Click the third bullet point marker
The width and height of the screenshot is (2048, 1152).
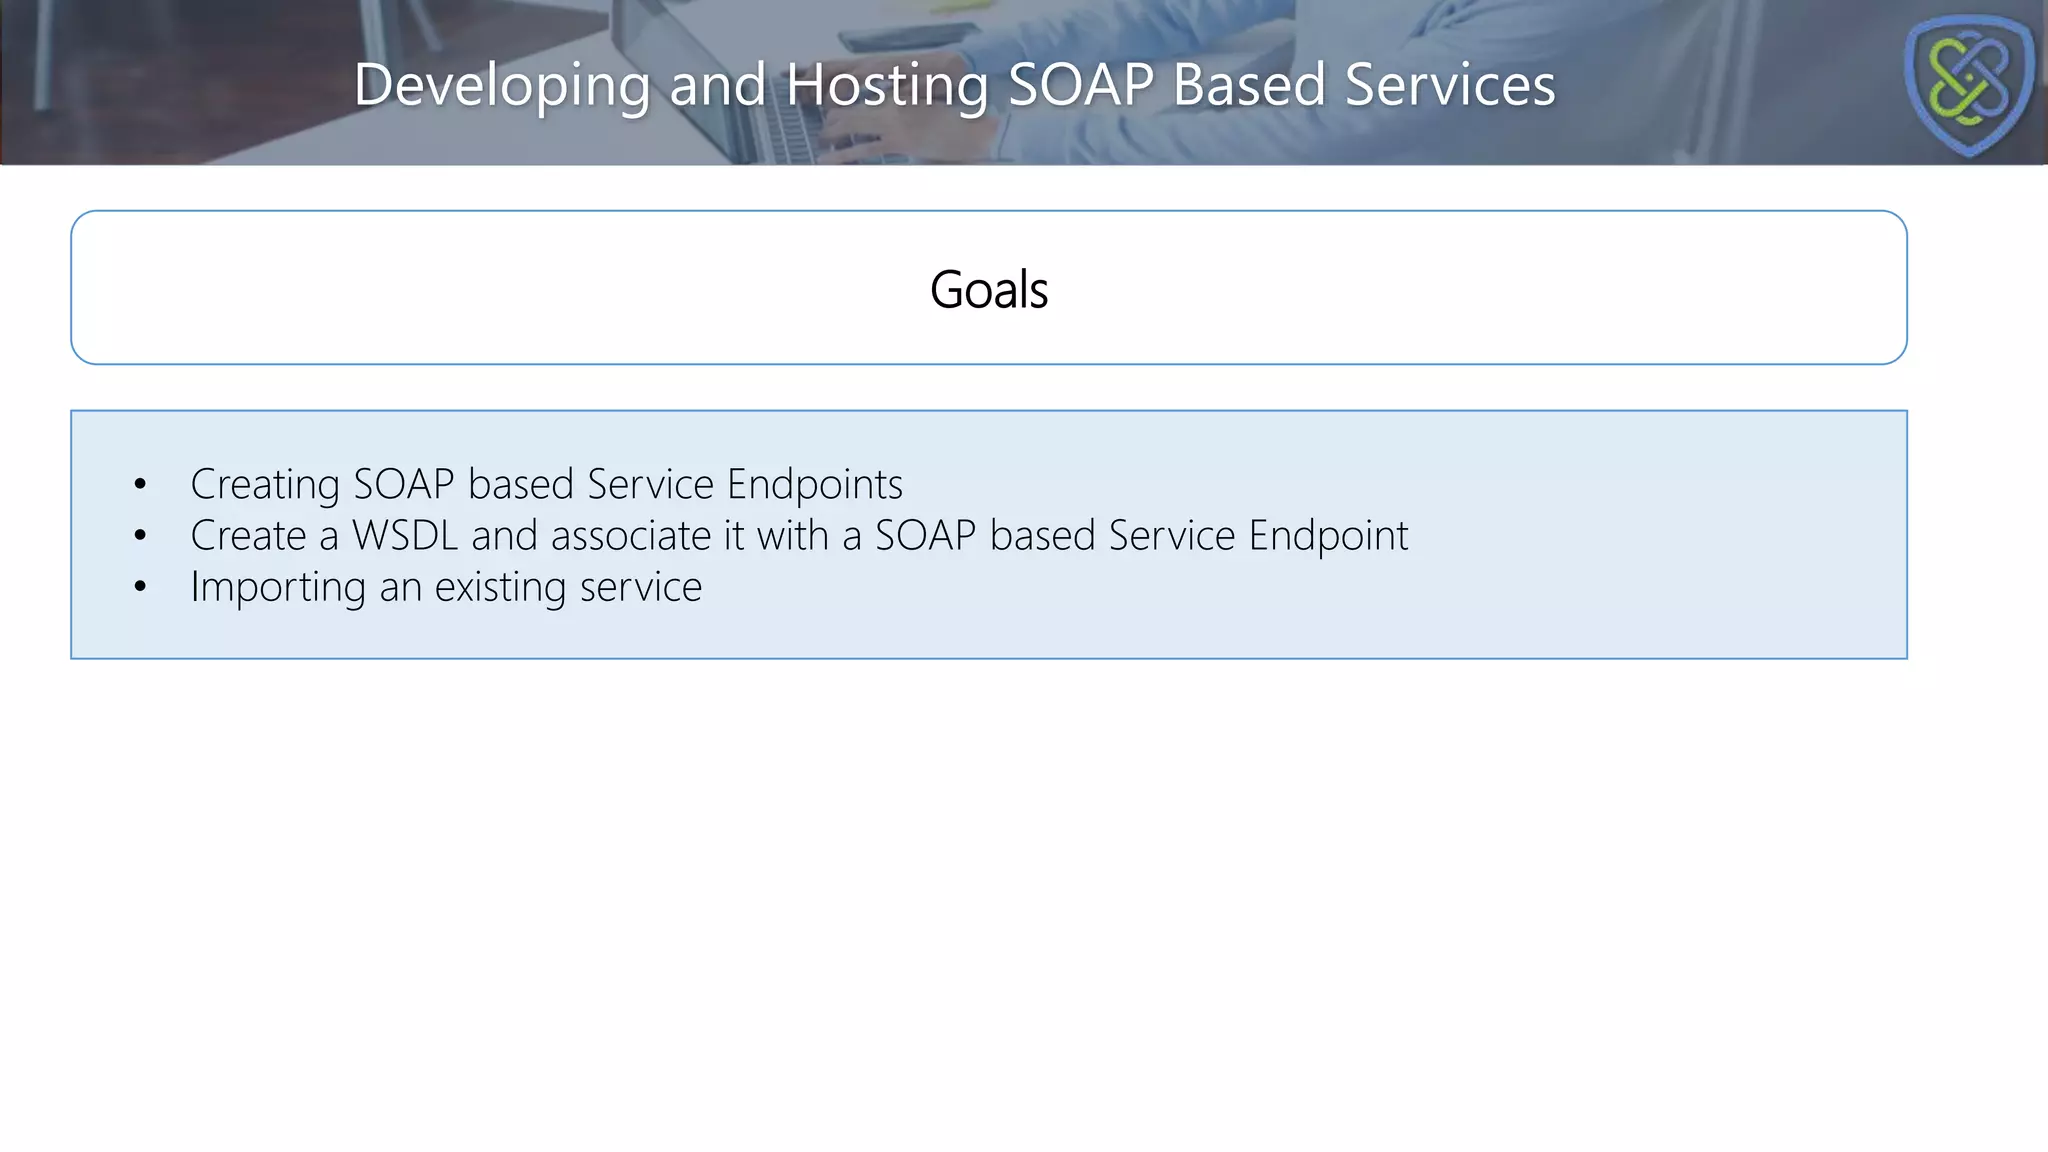140,587
